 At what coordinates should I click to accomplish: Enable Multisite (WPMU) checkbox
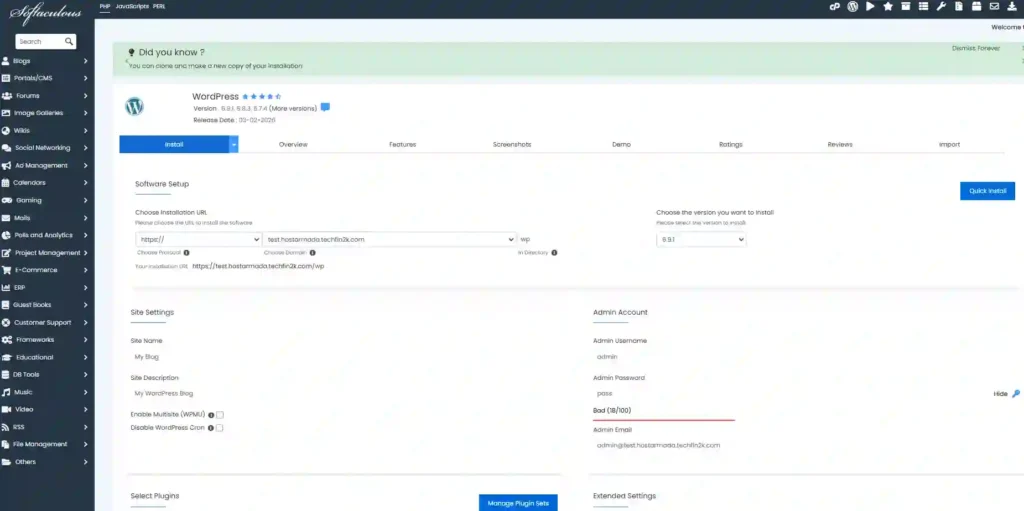point(220,415)
